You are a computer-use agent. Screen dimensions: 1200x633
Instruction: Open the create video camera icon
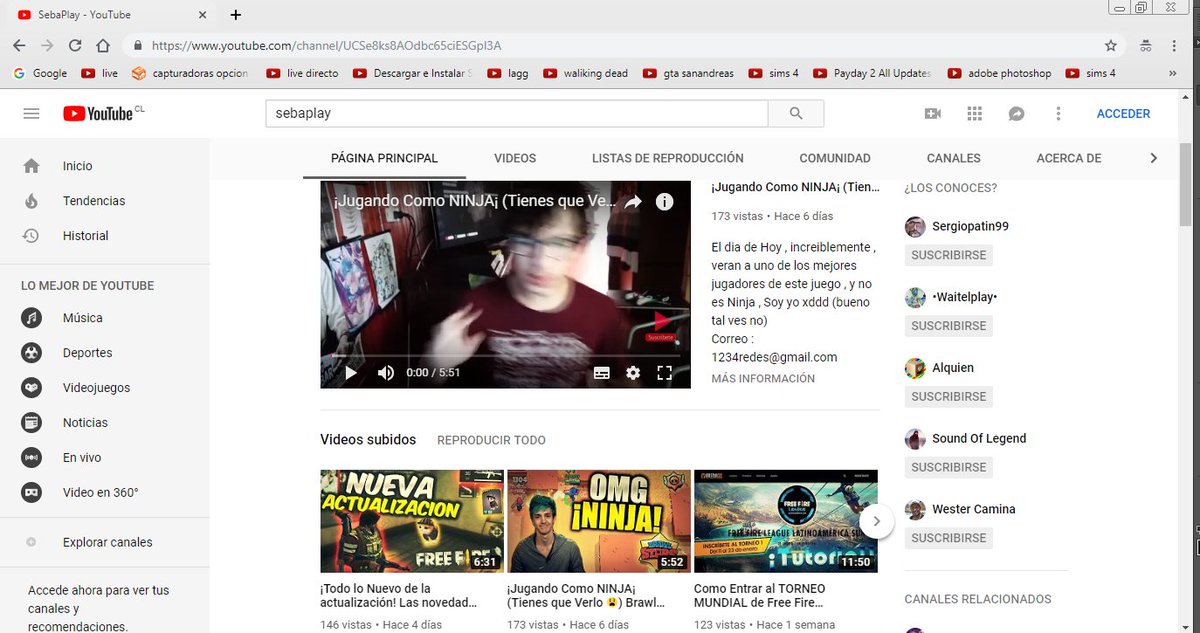pyautogui.click(x=933, y=114)
